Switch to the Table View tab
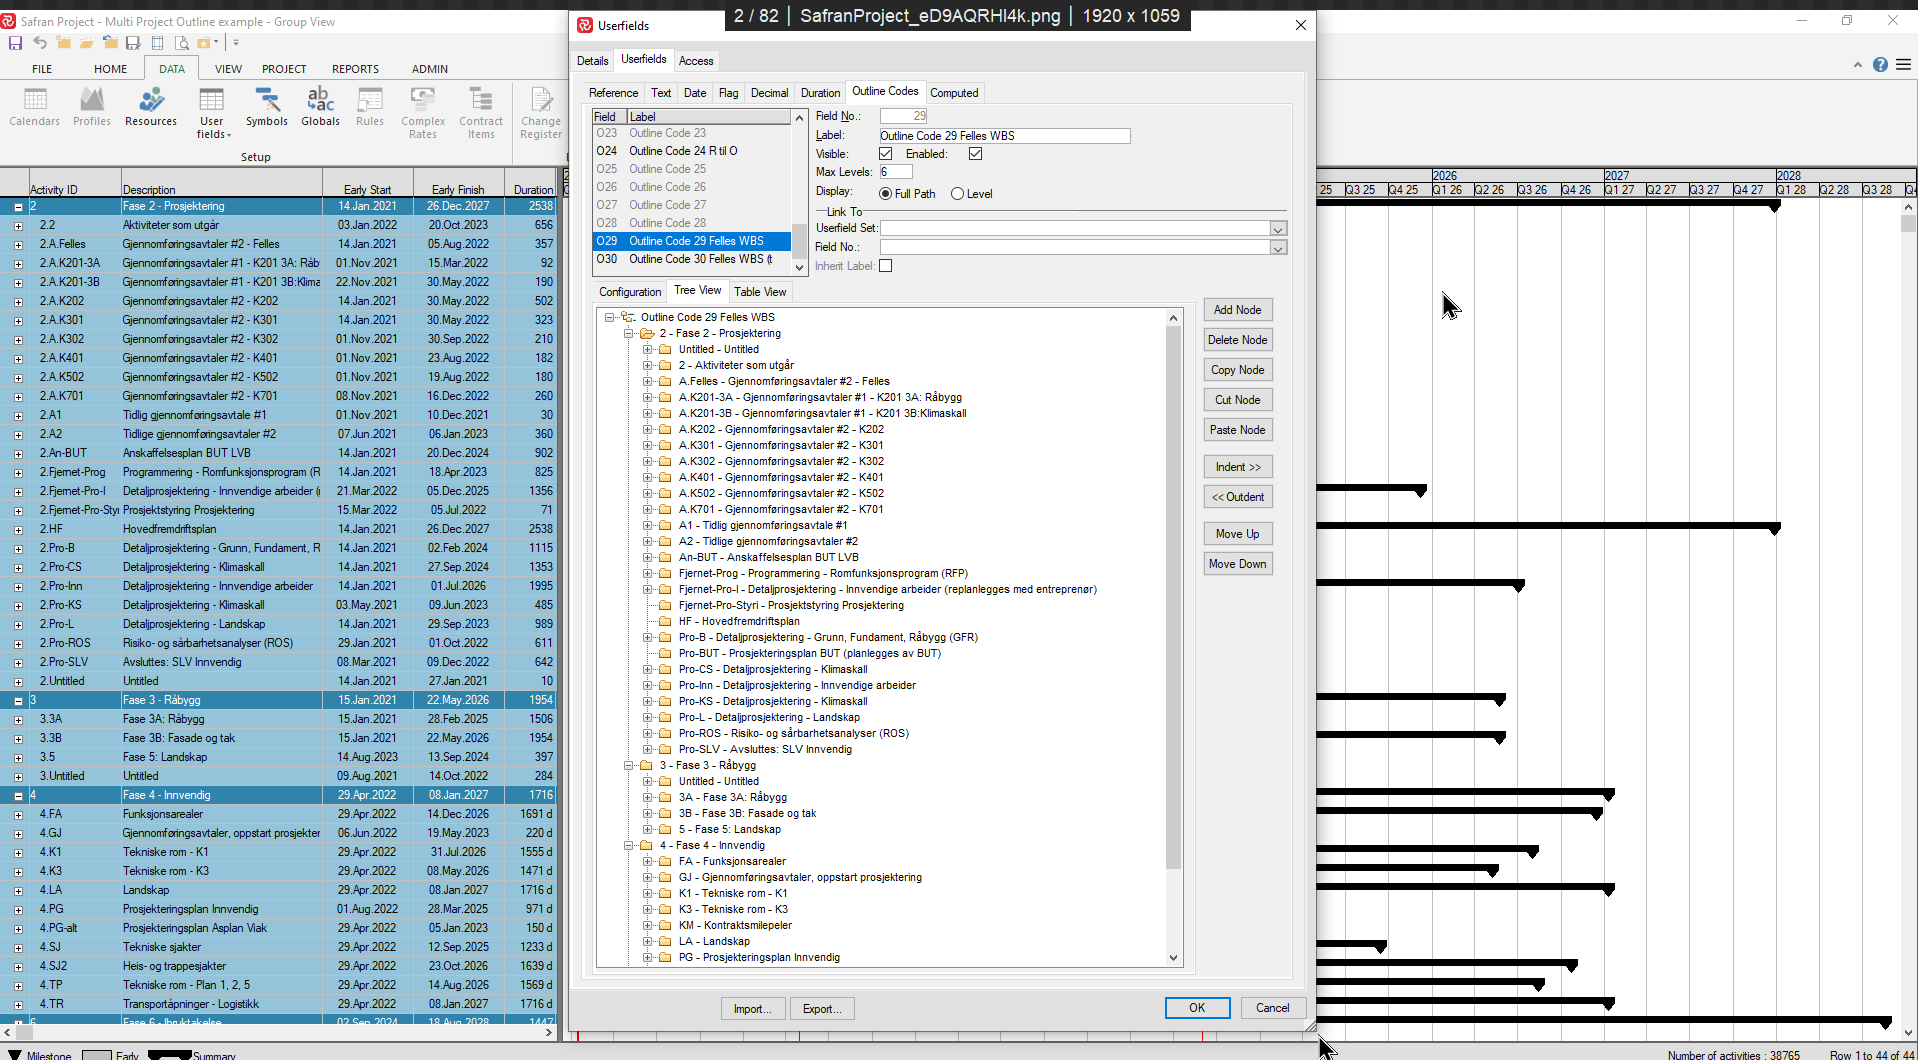The width and height of the screenshot is (1918, 1060). [x=759, y=292]
